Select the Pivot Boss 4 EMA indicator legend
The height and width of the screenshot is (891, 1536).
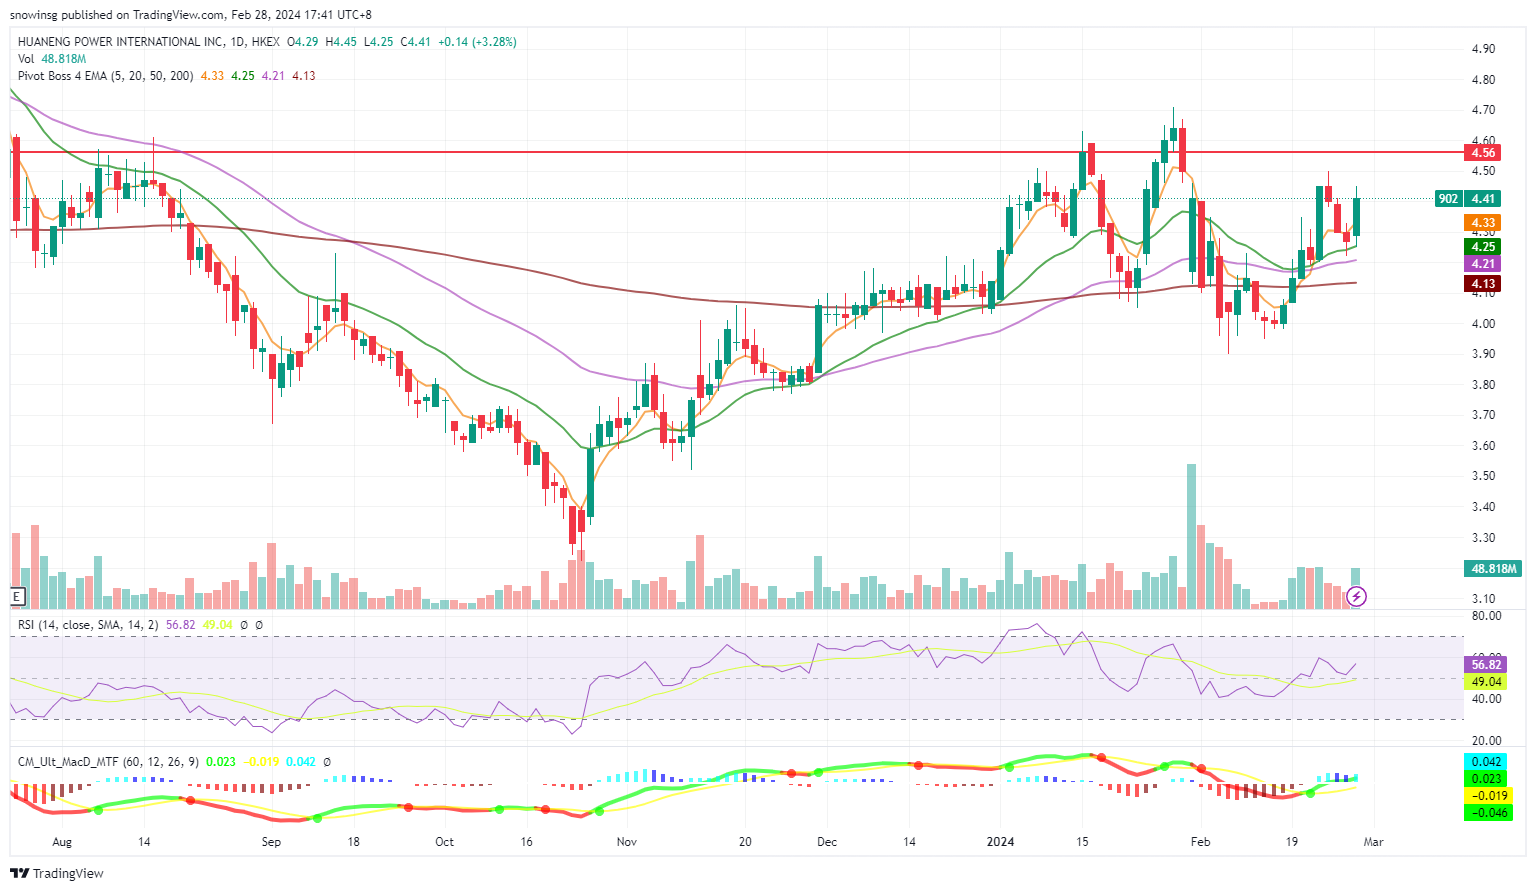coord(106,76)
